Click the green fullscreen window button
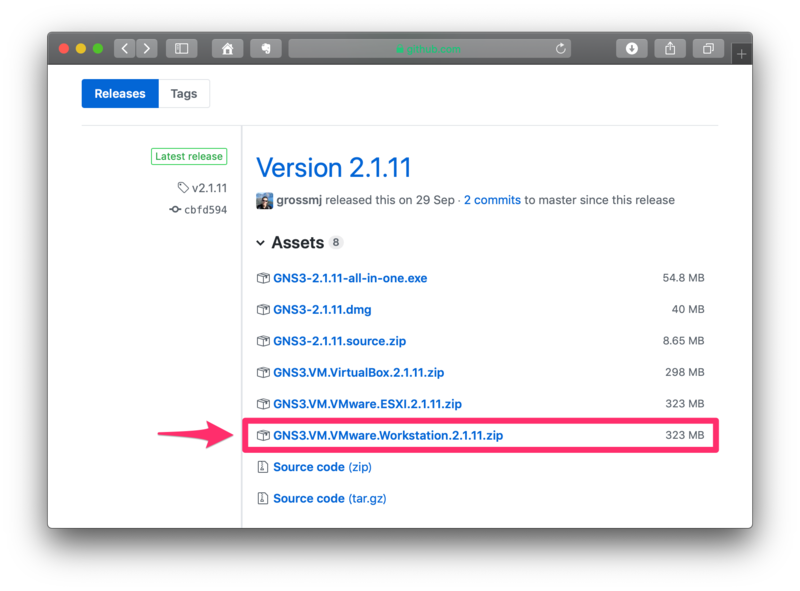Viewport: 800px width, 591px height. click(98, 48)
